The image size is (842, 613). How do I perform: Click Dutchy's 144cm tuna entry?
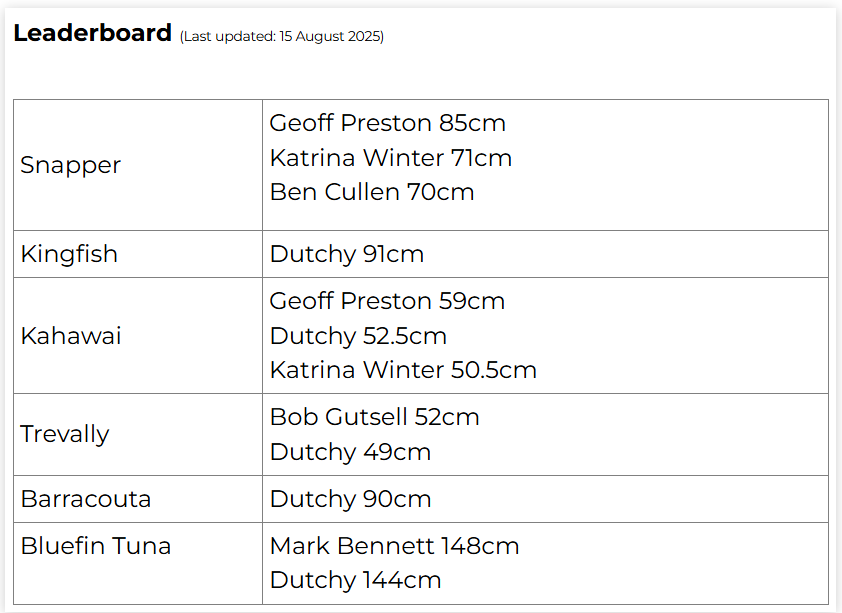(x=355, y=580)
